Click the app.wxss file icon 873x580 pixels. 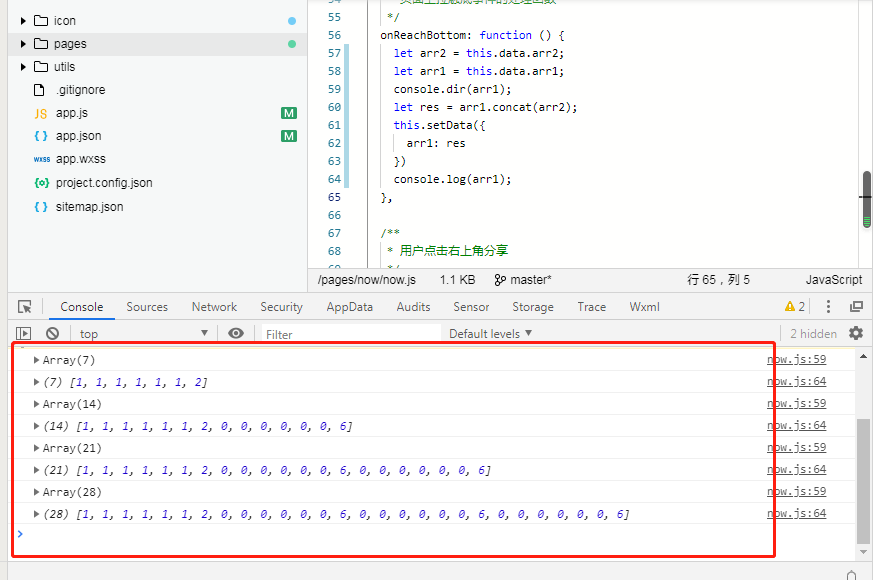[41, 159]
